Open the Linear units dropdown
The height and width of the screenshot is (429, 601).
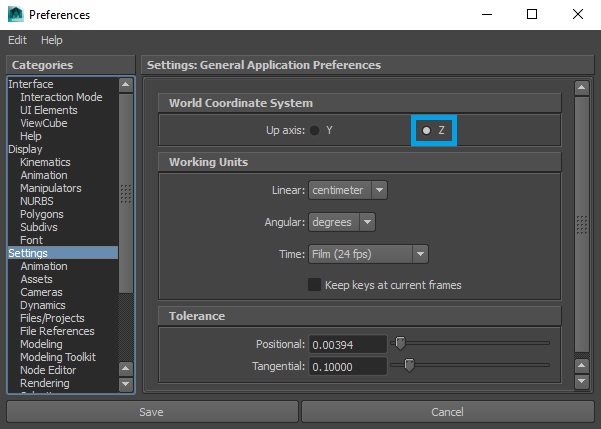coord(348,190)
